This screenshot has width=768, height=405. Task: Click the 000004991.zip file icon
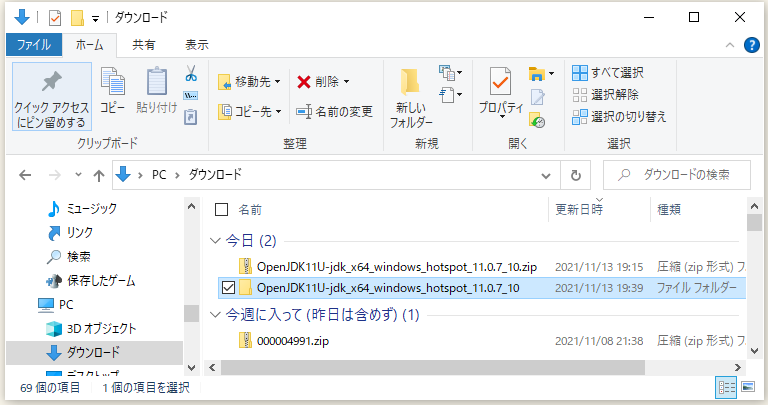click(245, 340)
